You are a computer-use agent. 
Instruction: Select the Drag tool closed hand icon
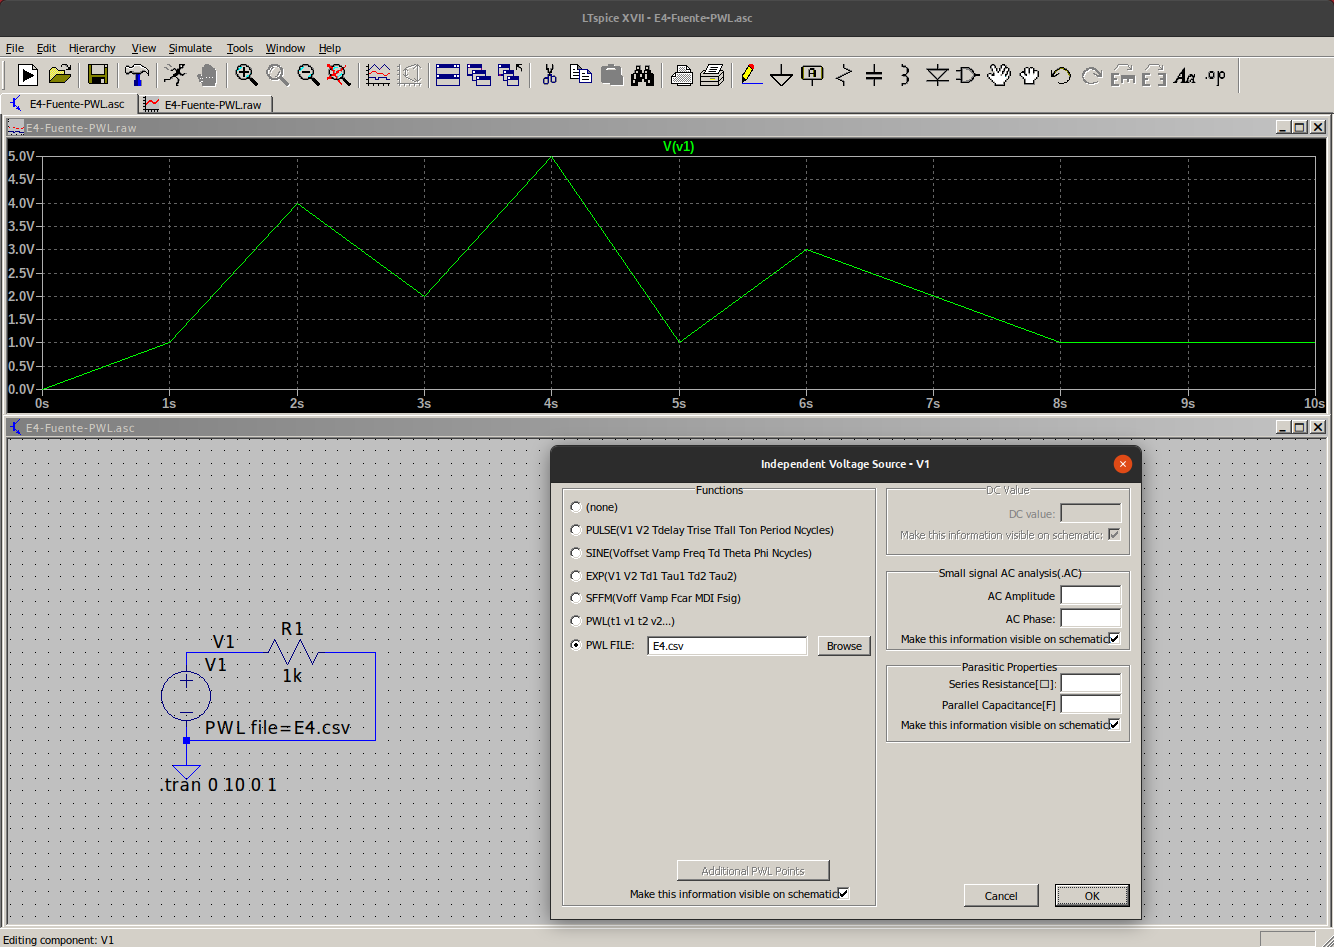point(1030,75)
